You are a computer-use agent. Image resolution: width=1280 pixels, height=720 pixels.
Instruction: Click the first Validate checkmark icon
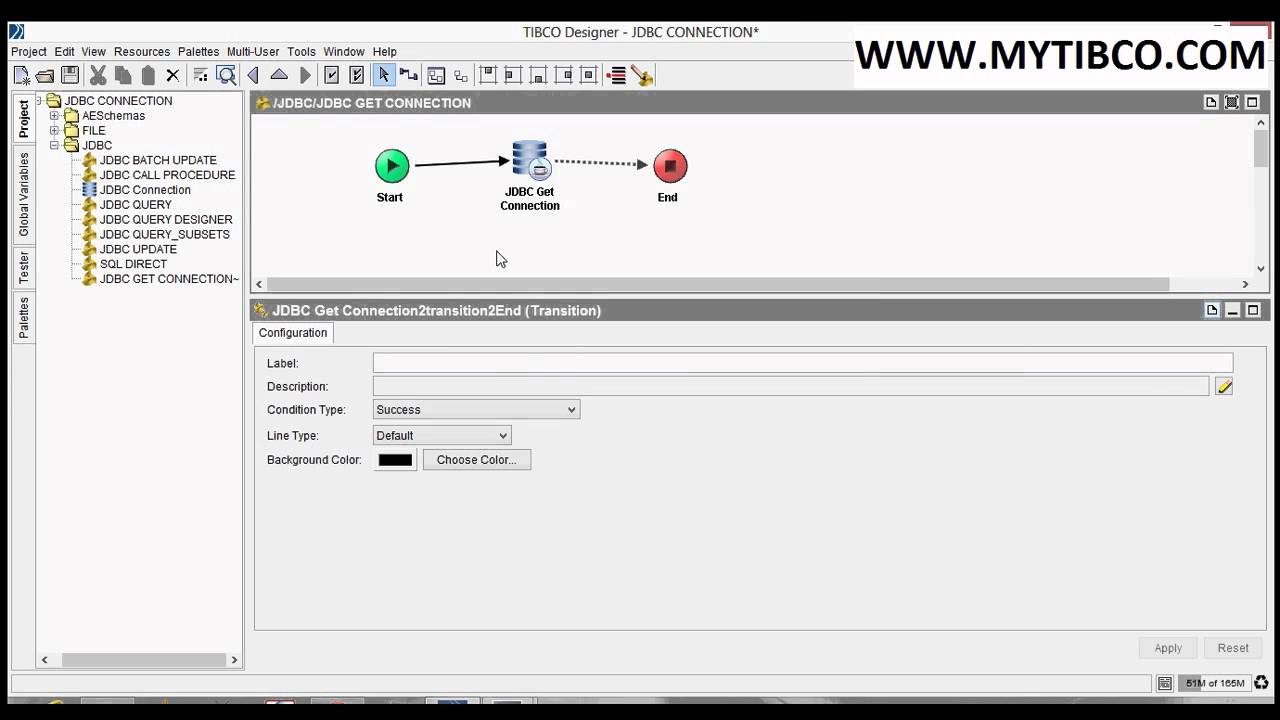[x=332, y=75]
